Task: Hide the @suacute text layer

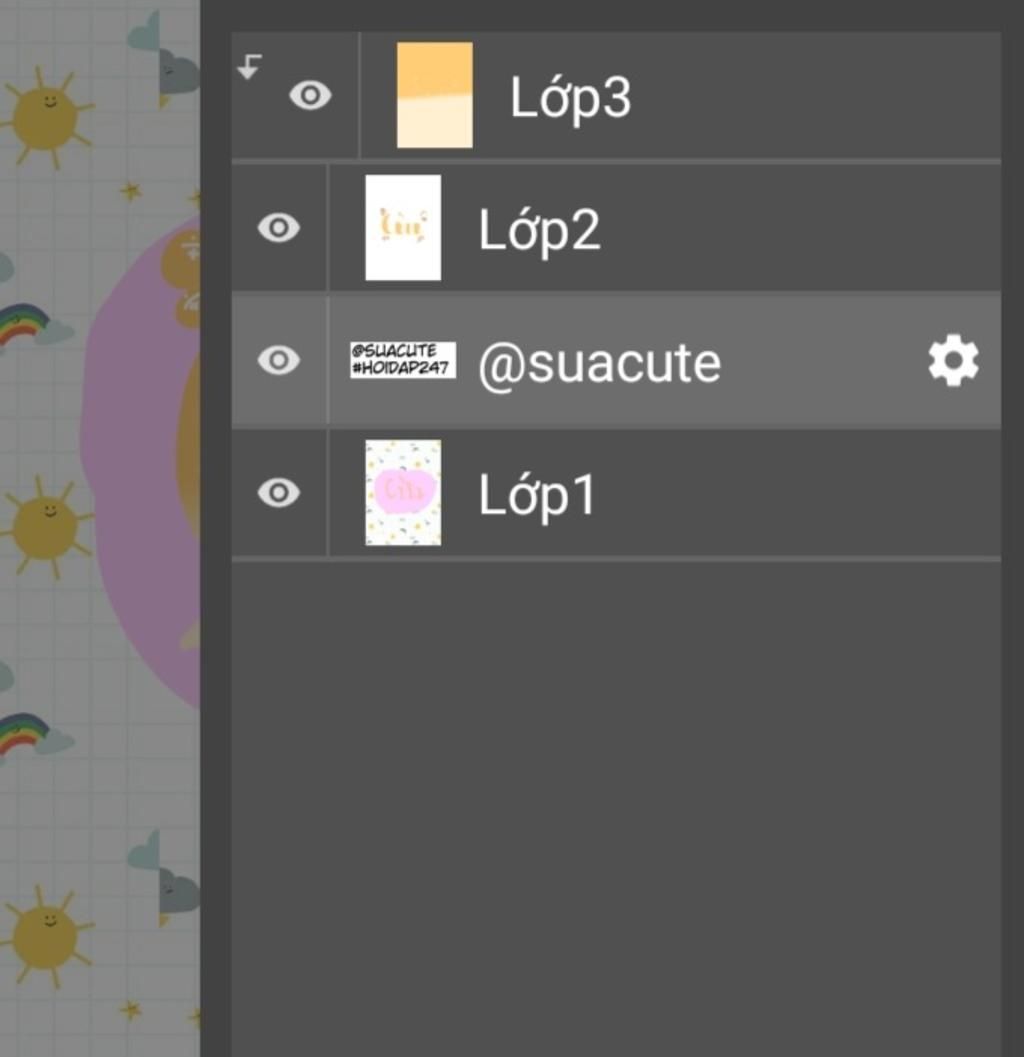Action: 279,360
